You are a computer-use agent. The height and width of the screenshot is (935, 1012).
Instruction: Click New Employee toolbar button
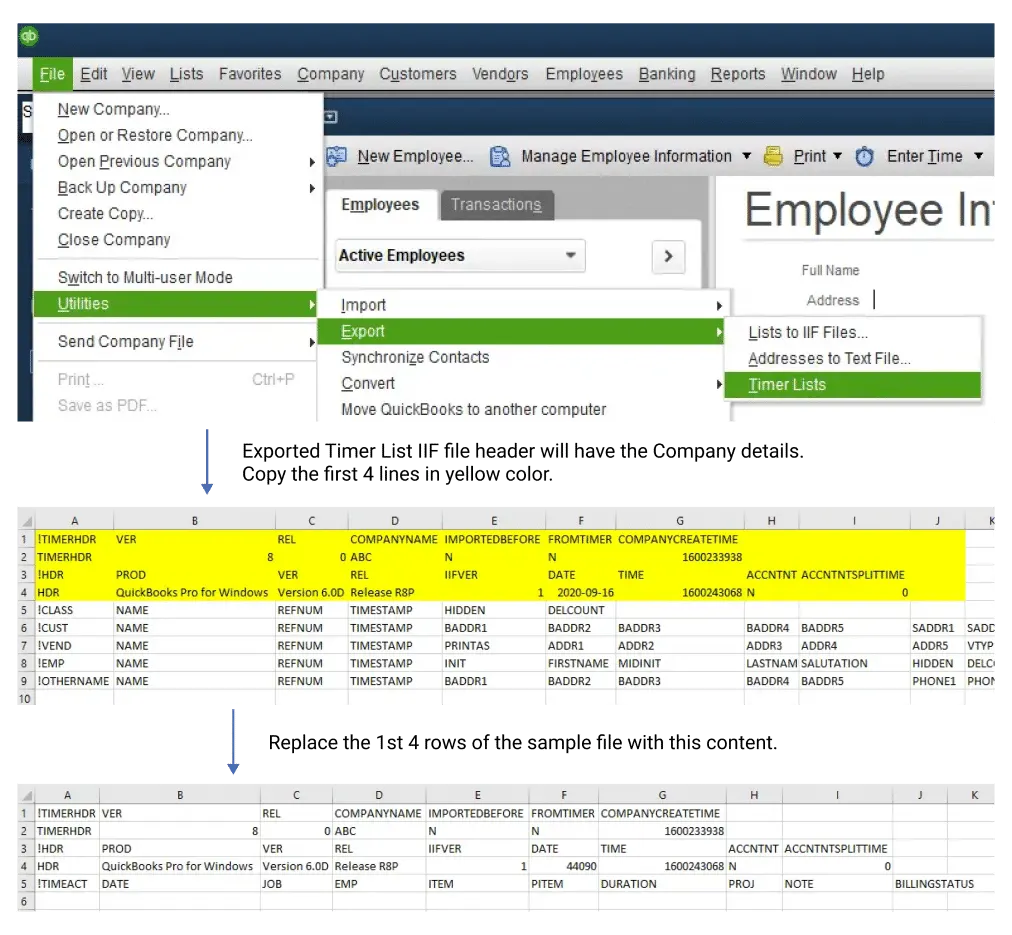[x=415, y=156]
